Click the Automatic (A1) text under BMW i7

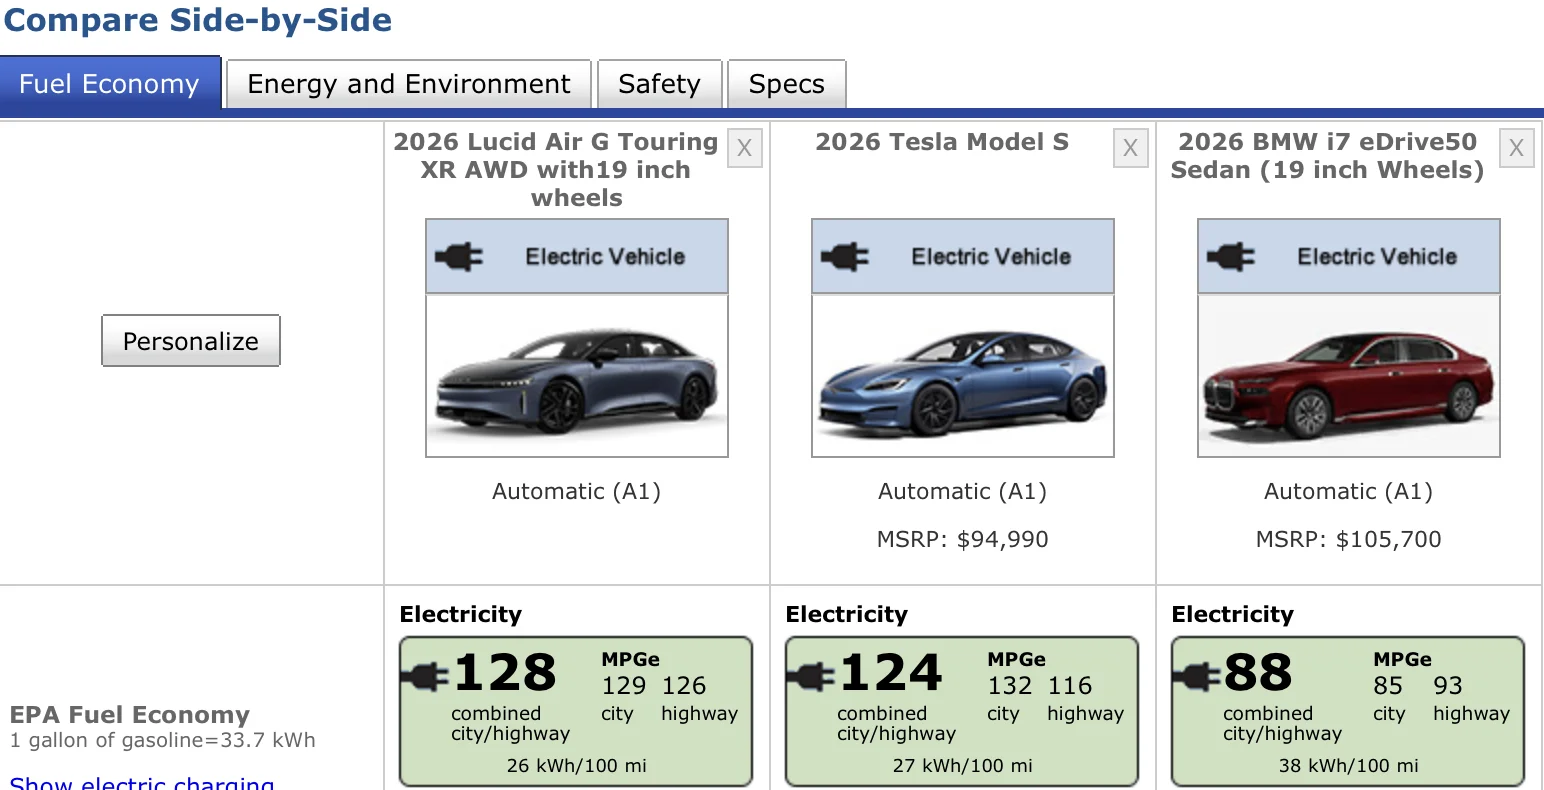[1349, 492]
